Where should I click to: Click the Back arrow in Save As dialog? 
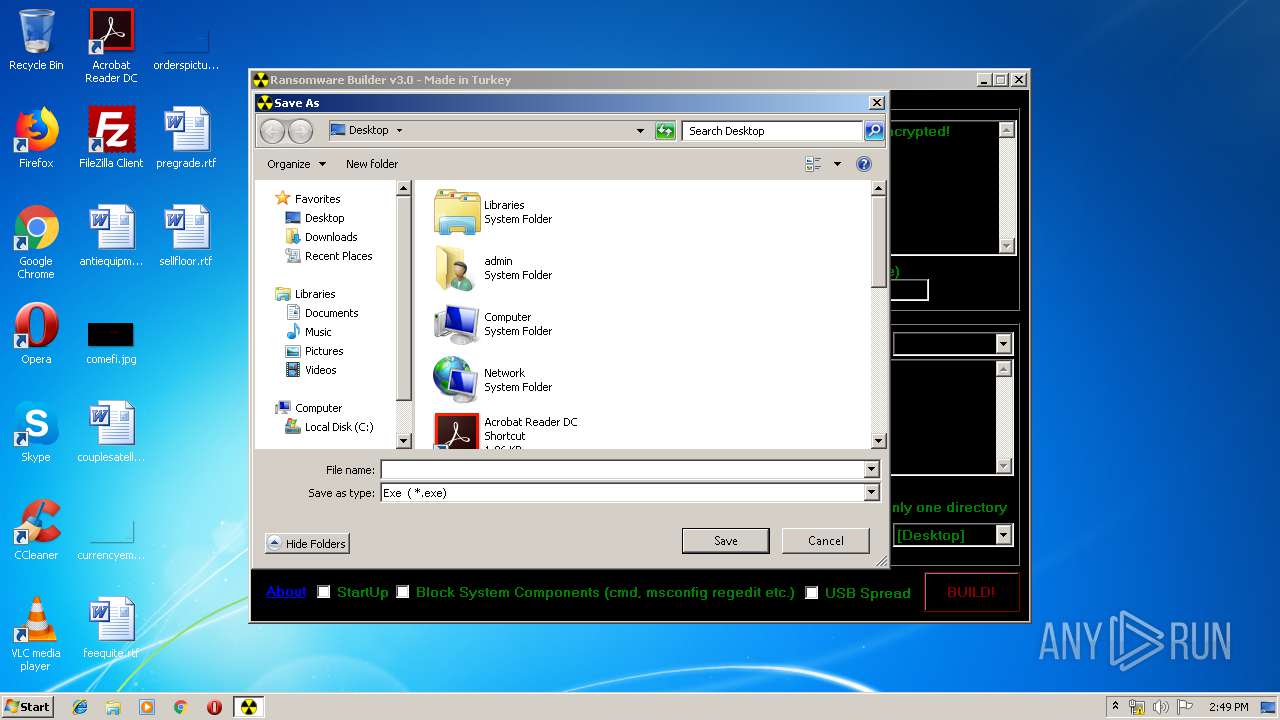[x=272, y=131]
